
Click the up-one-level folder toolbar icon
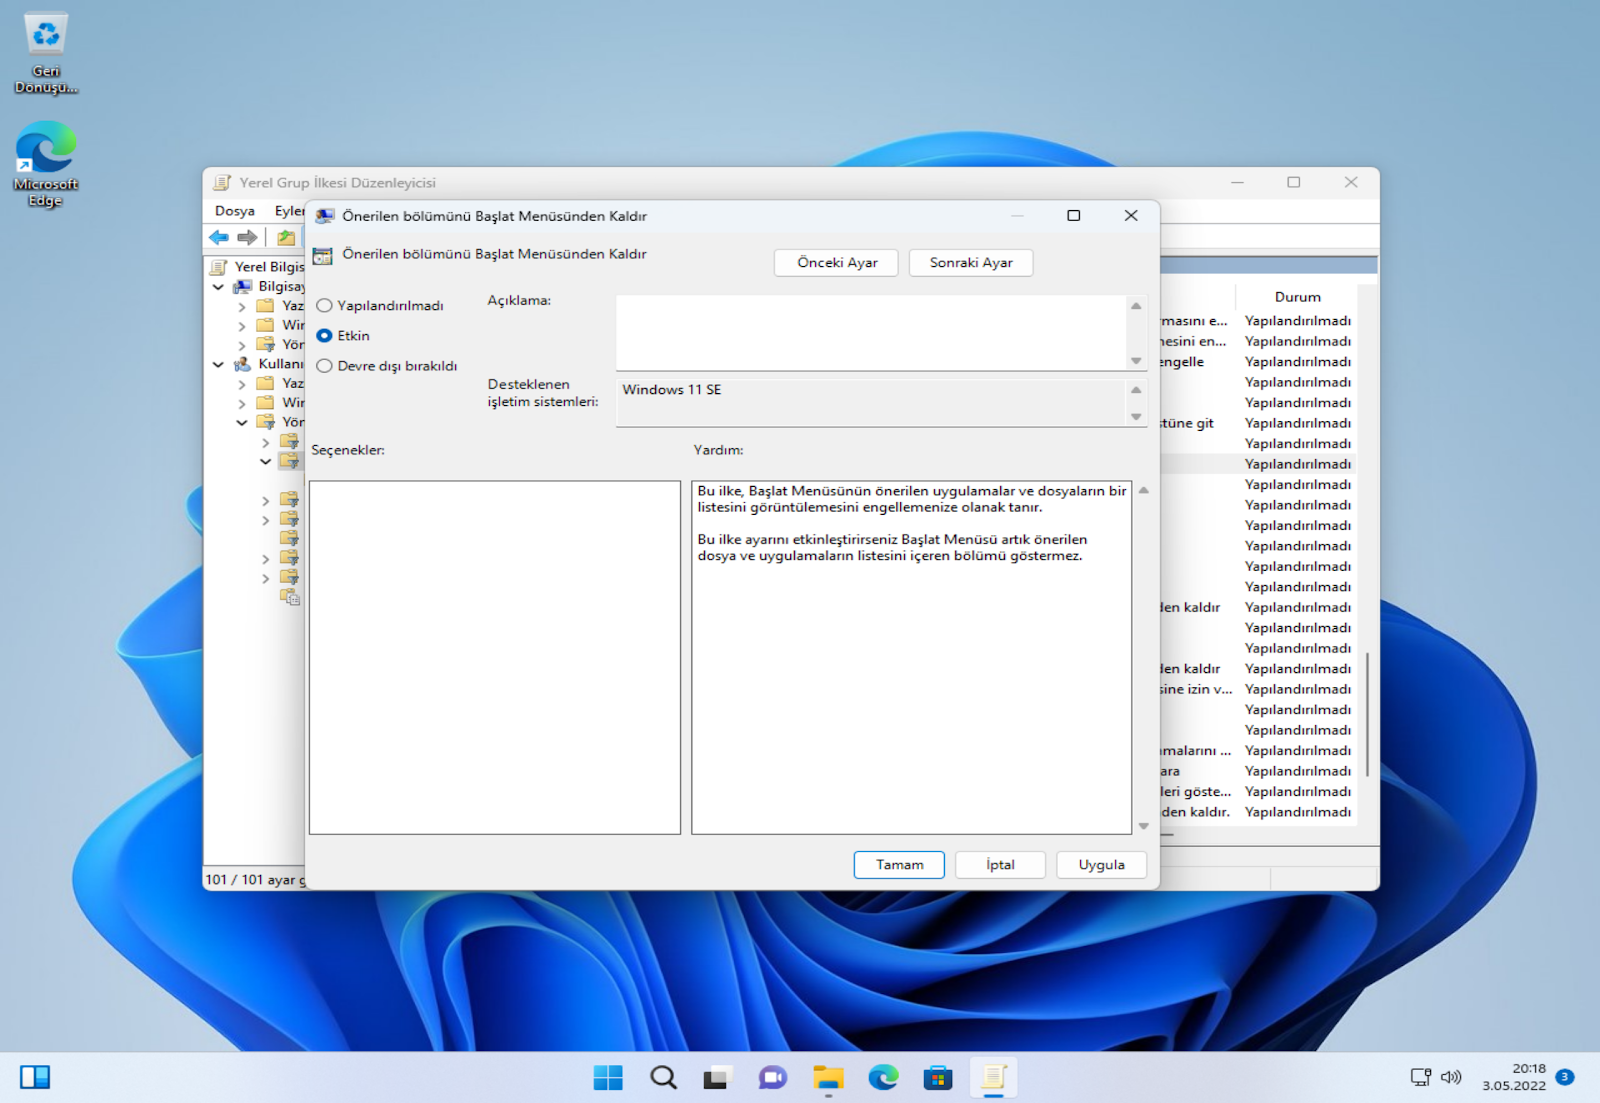(286, 237)
